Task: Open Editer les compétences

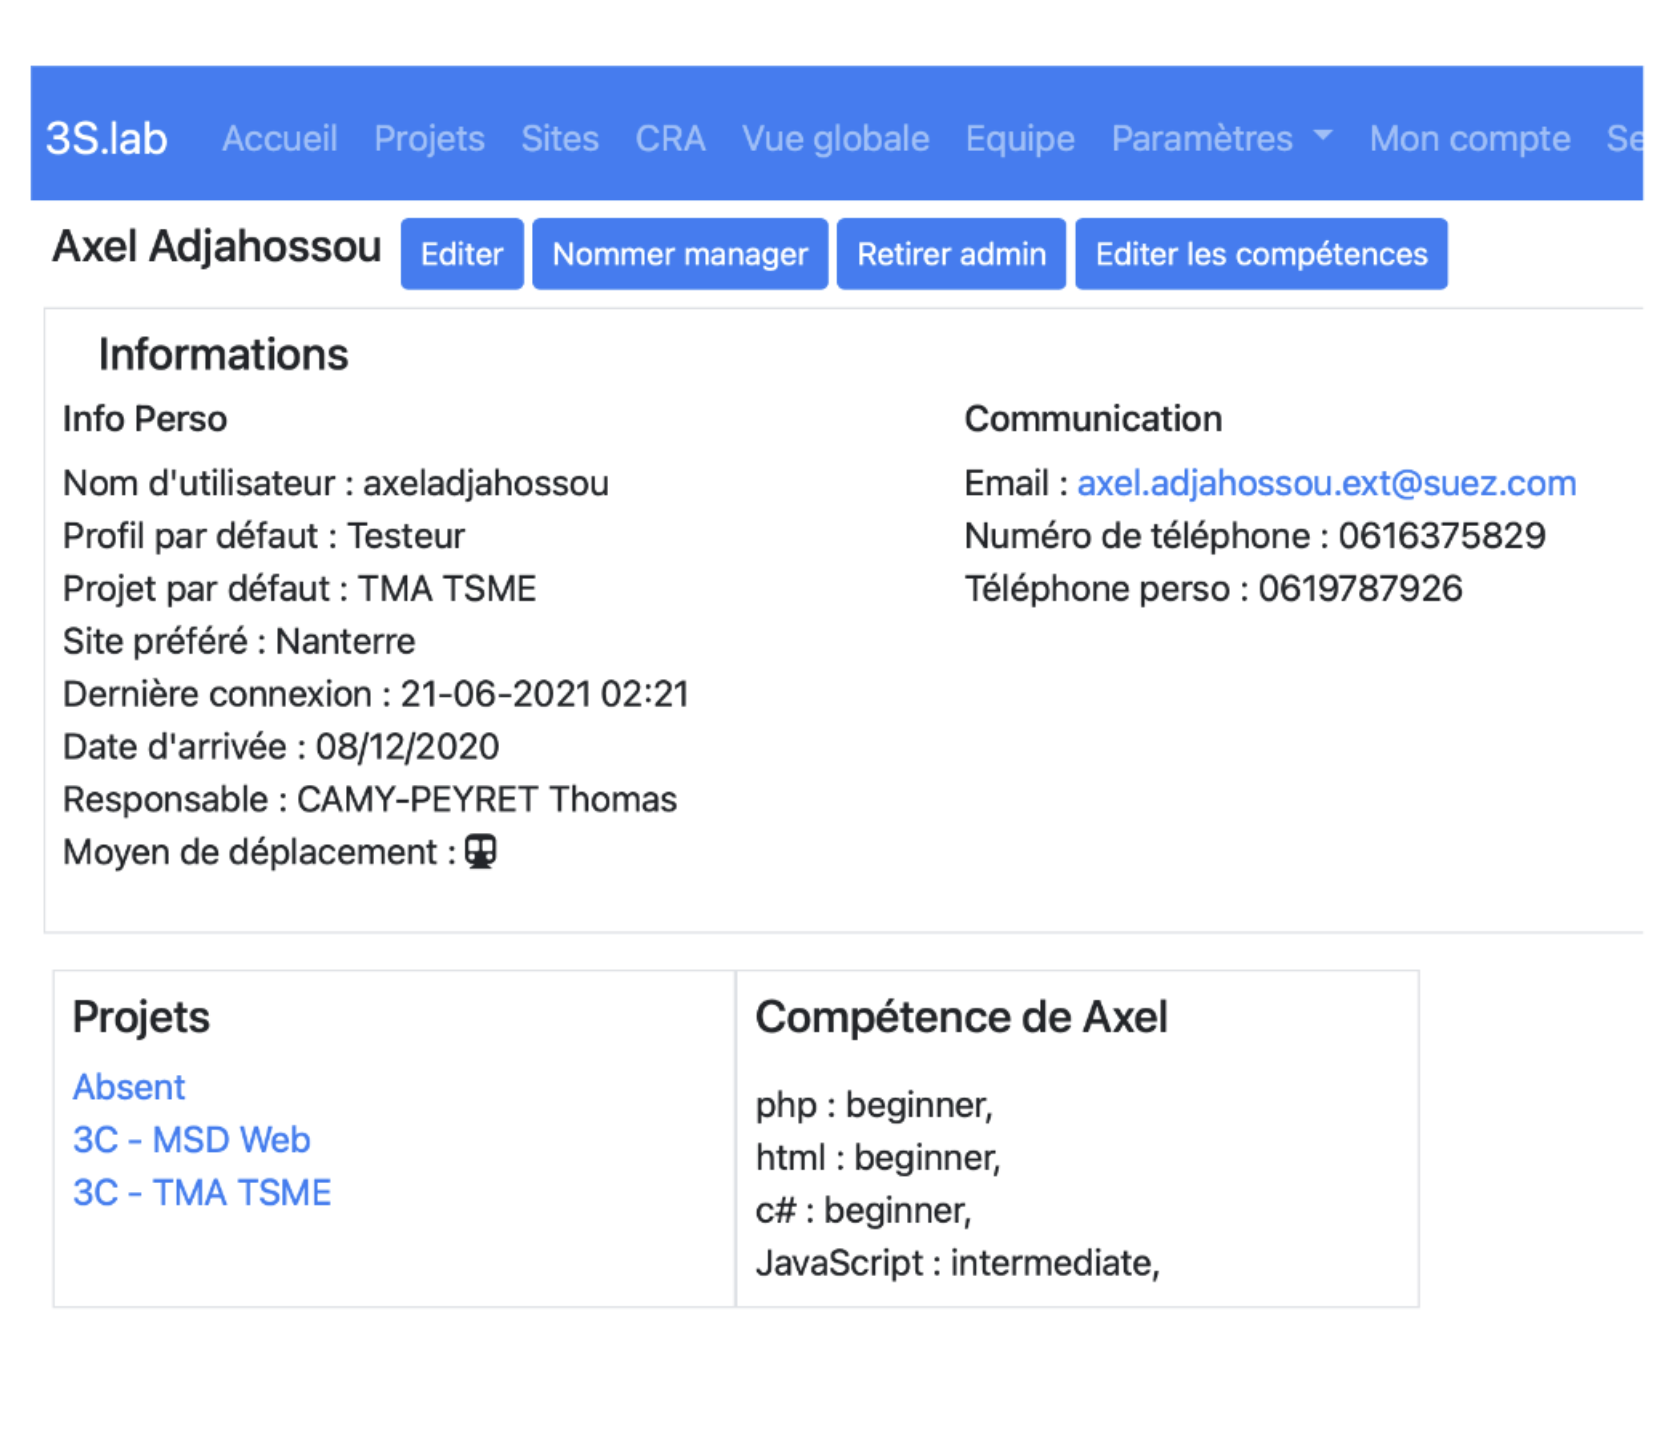Action: tap(1261, 254)
